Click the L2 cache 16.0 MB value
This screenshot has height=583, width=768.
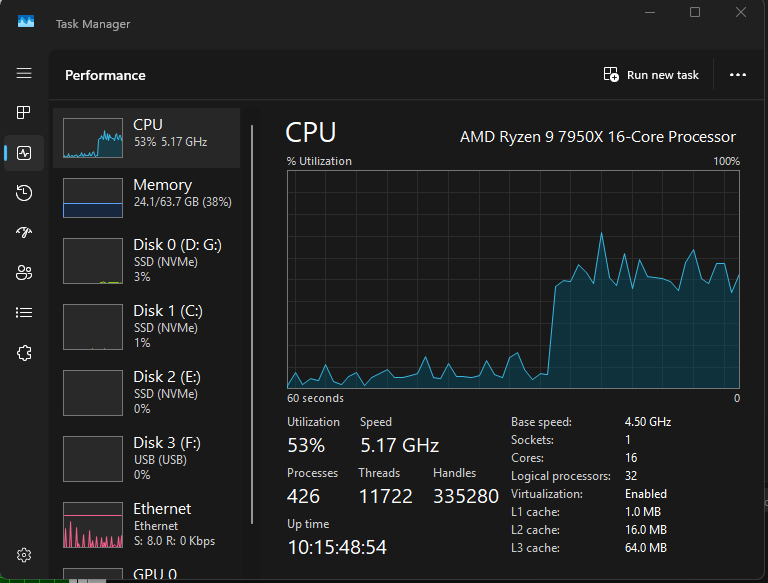click(x=646, y=530)
